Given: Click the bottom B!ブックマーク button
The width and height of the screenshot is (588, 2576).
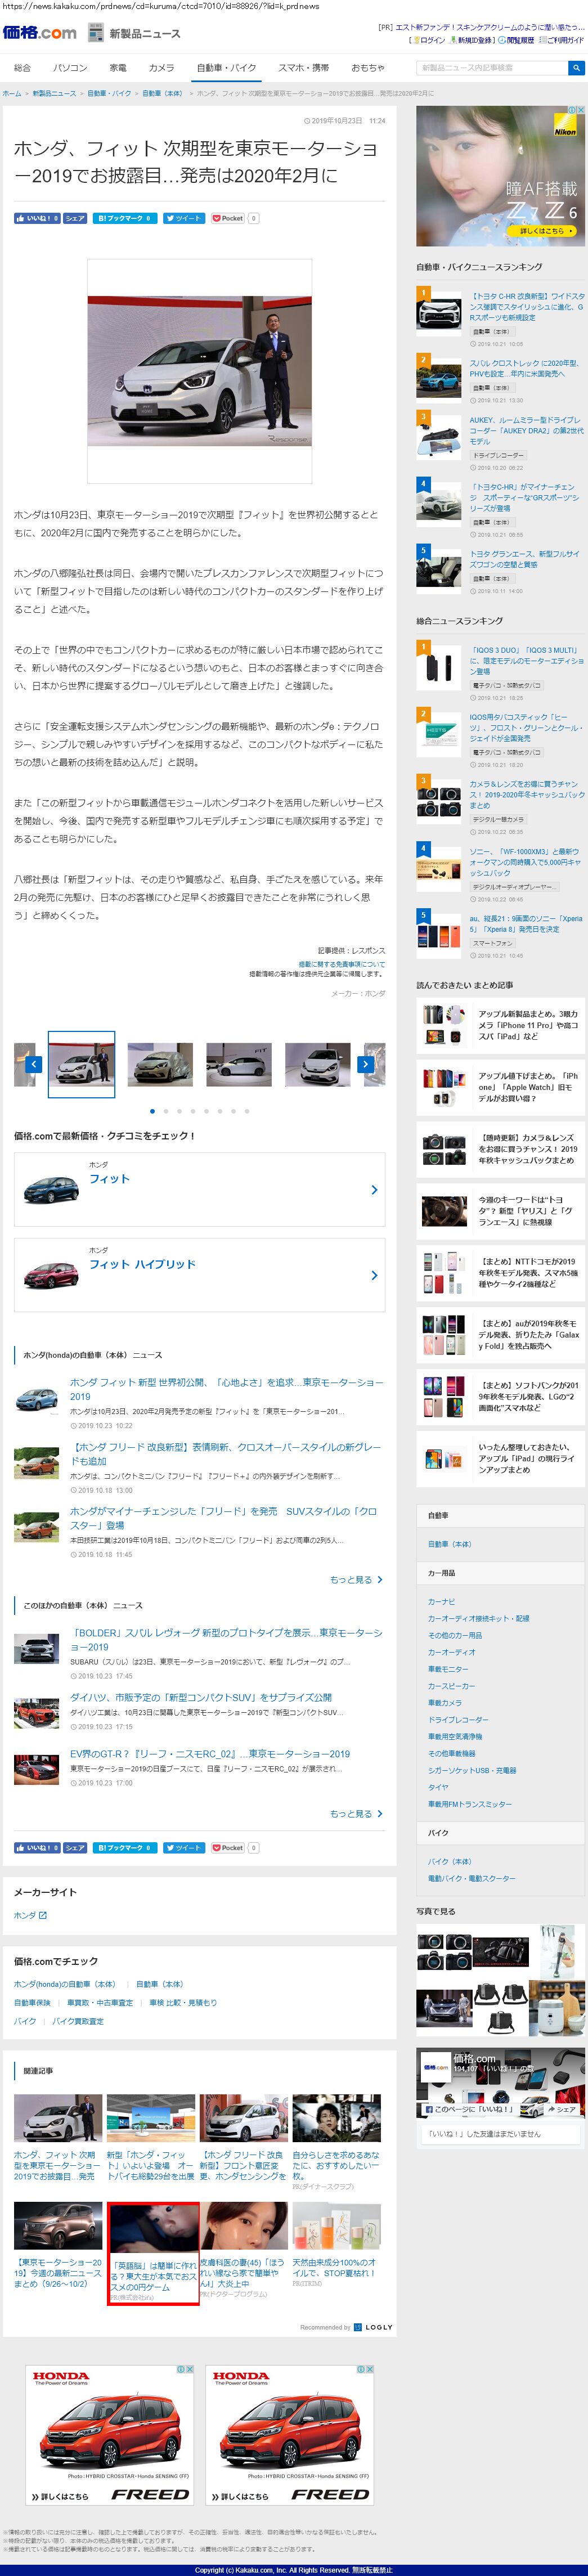Looking at the screenshot, I should click(x=124, y=1848).
